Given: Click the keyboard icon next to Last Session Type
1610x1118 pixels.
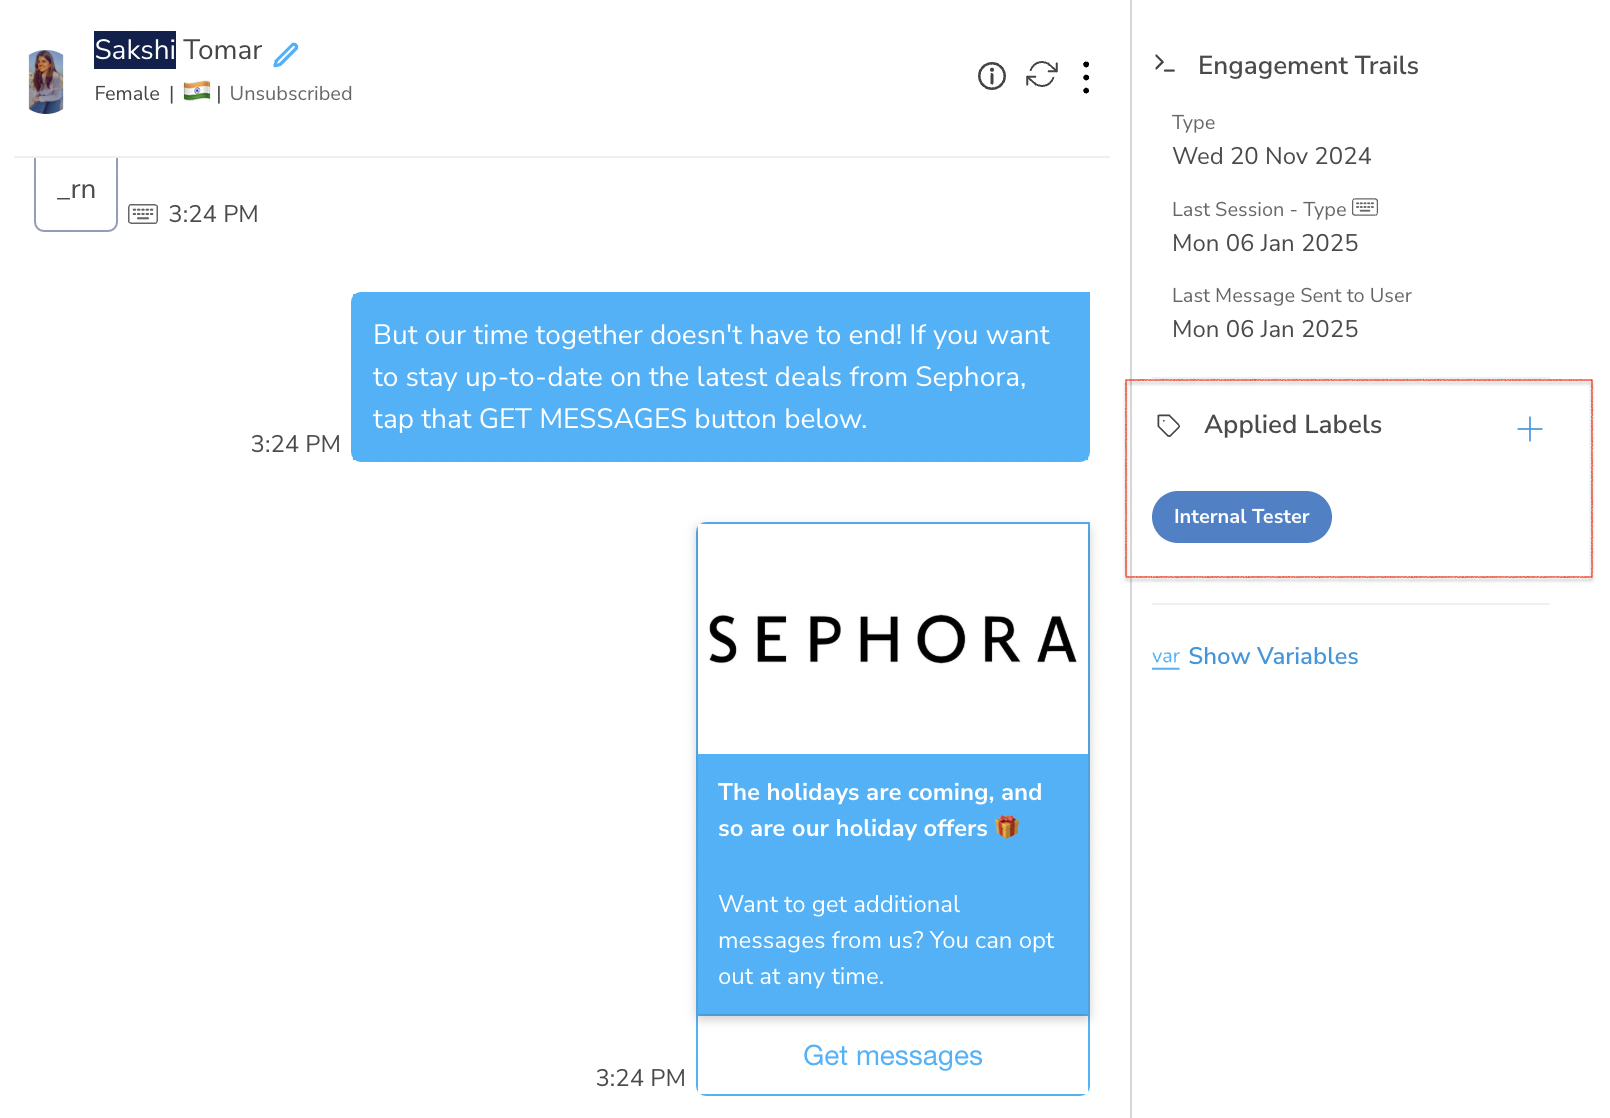Looking at the screenshot, I should [x=1365, y=207].
